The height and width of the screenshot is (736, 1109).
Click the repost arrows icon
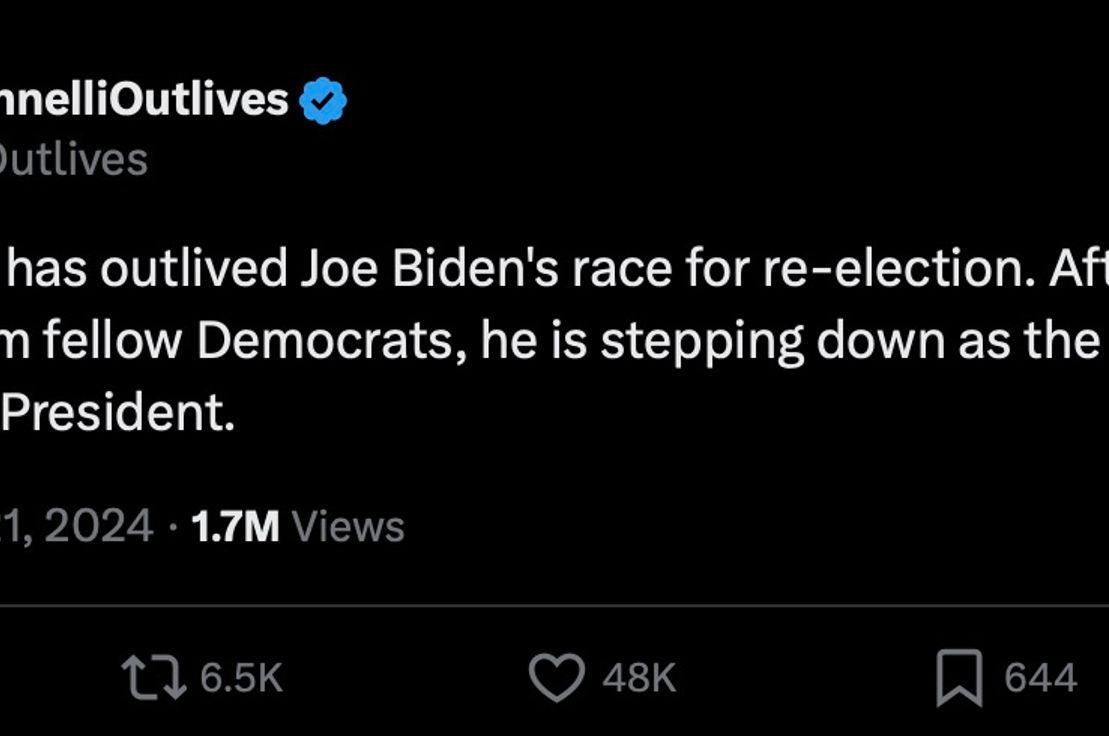[x=153, y=677]
